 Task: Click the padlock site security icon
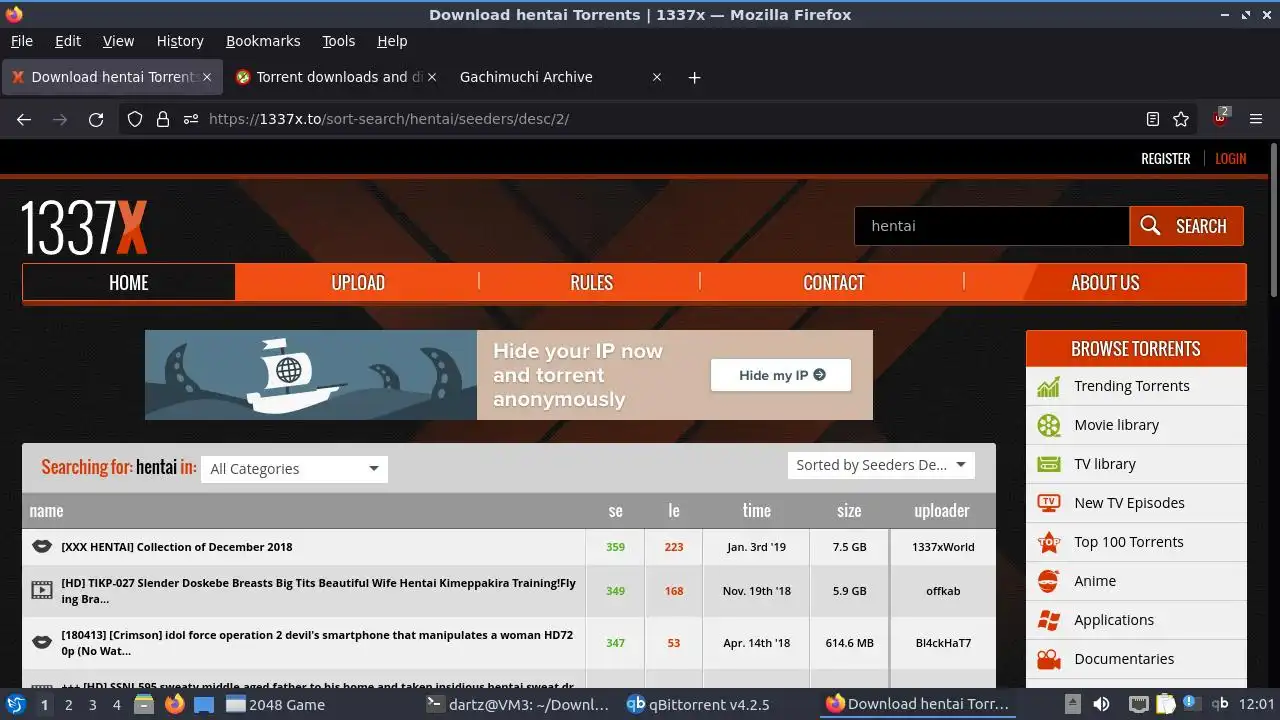point(163,119)
